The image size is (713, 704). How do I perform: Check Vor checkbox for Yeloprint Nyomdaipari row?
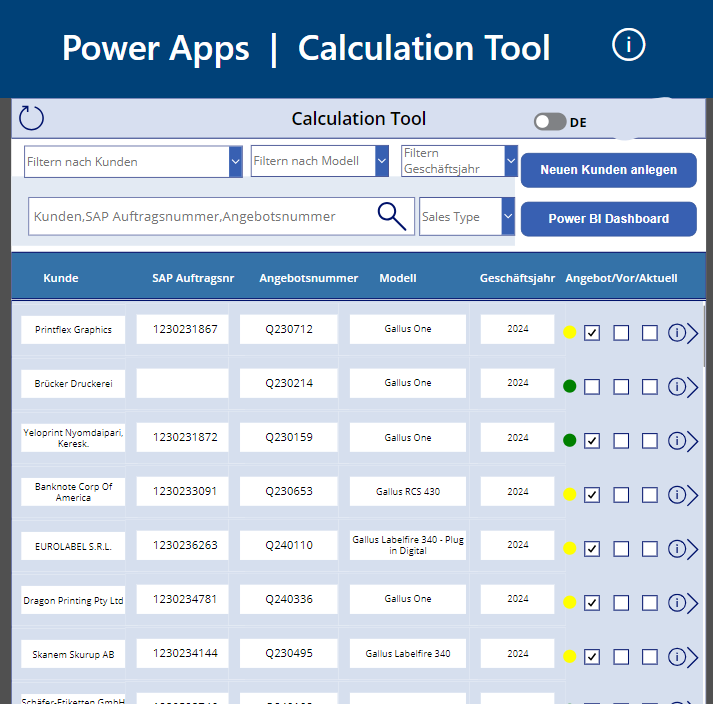pyautogui.click(x=621, y=441)
